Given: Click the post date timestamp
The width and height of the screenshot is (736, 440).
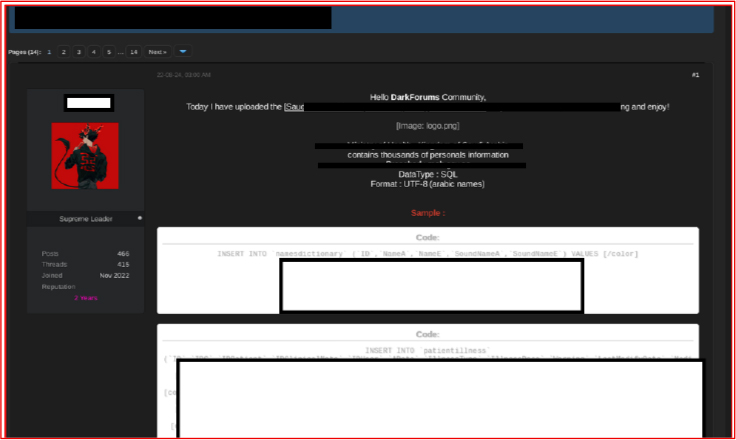Looking at the screenshot, I should [183, 75].
